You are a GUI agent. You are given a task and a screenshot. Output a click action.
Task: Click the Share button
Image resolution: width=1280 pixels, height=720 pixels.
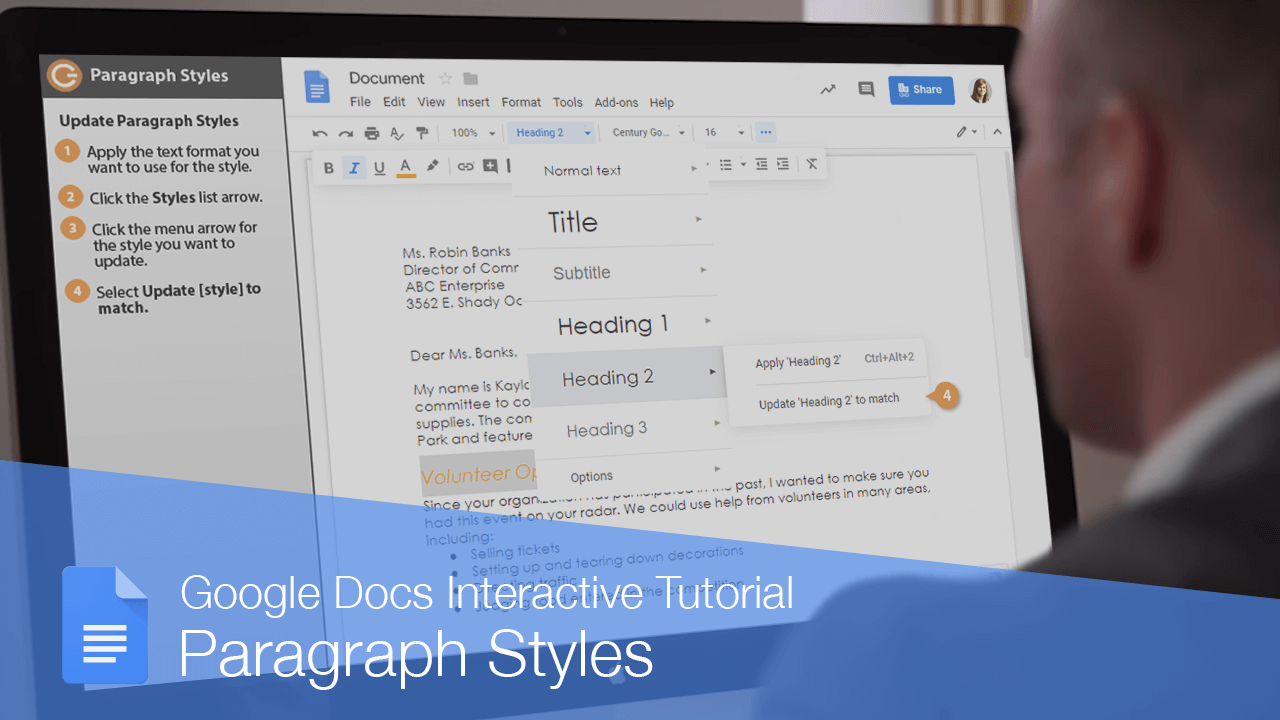tap(920, 89)
